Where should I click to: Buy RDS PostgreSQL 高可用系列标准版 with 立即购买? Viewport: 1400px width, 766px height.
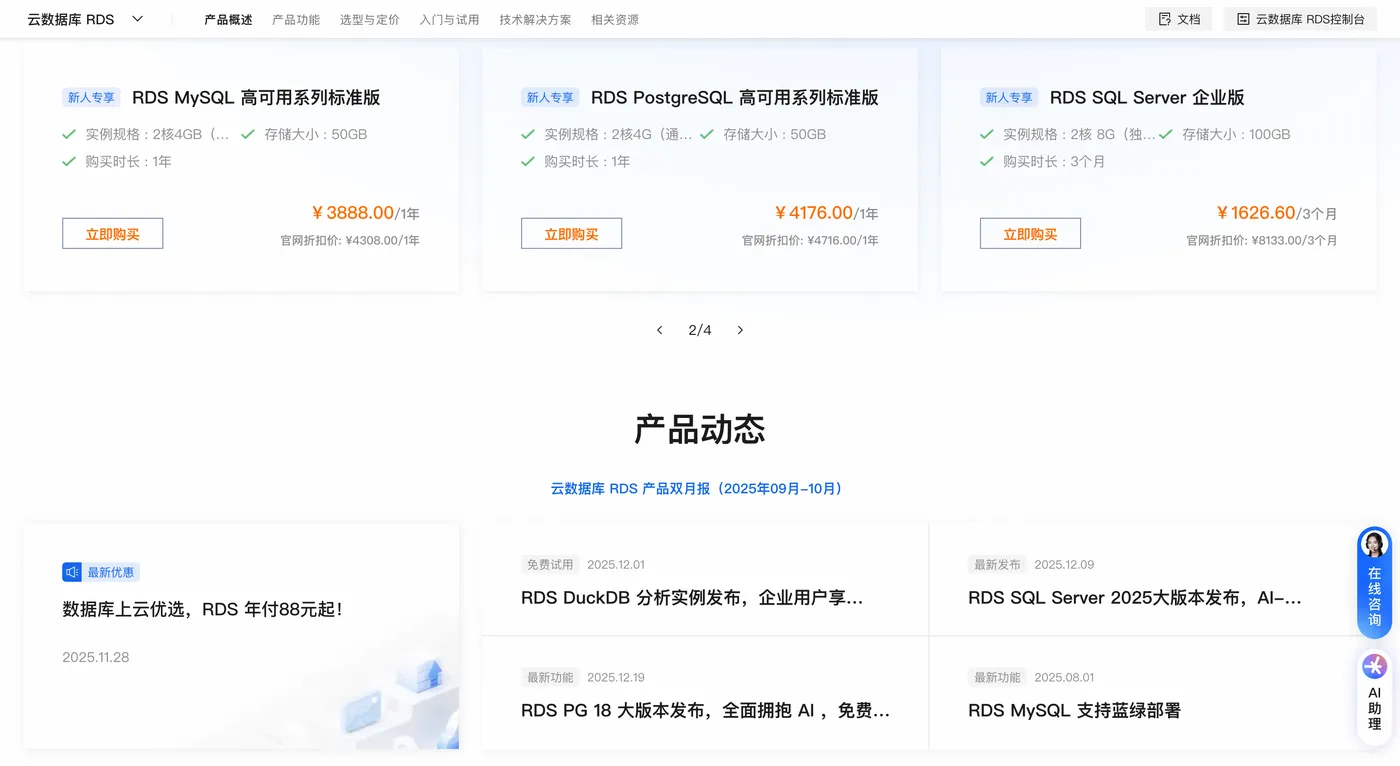571,234
